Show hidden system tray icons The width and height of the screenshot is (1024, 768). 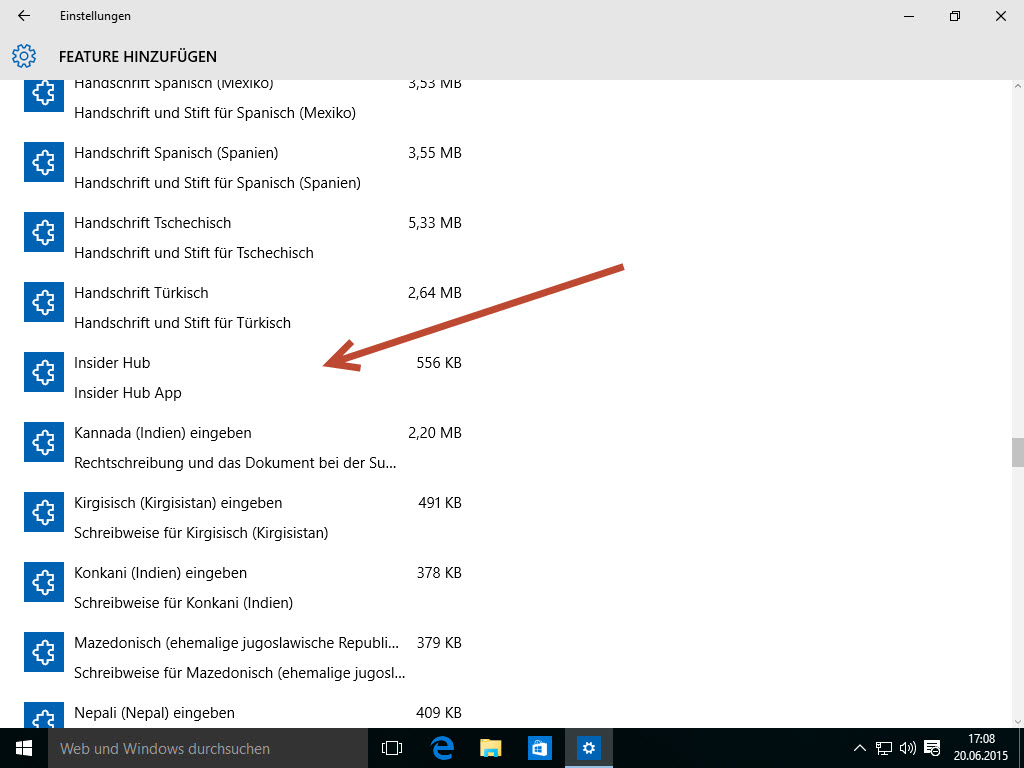(x=860, y=748)
